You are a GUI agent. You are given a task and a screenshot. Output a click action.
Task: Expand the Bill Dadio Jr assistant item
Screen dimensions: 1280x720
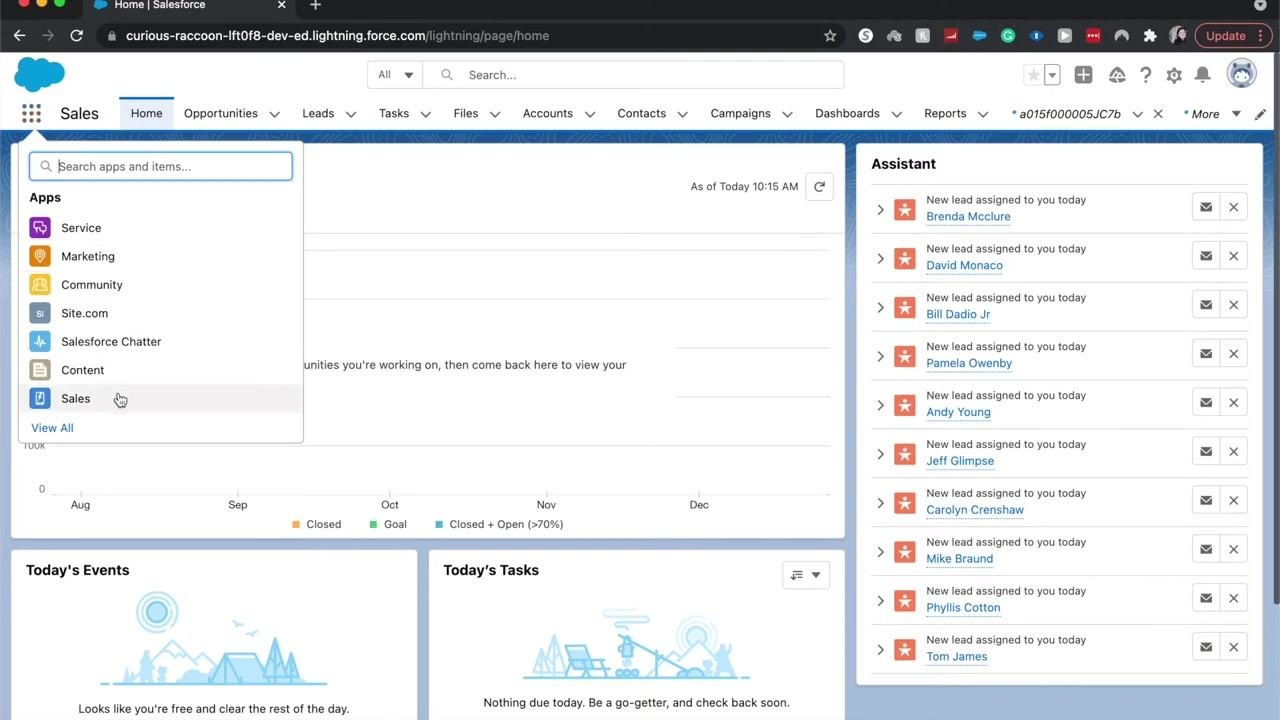881,308
